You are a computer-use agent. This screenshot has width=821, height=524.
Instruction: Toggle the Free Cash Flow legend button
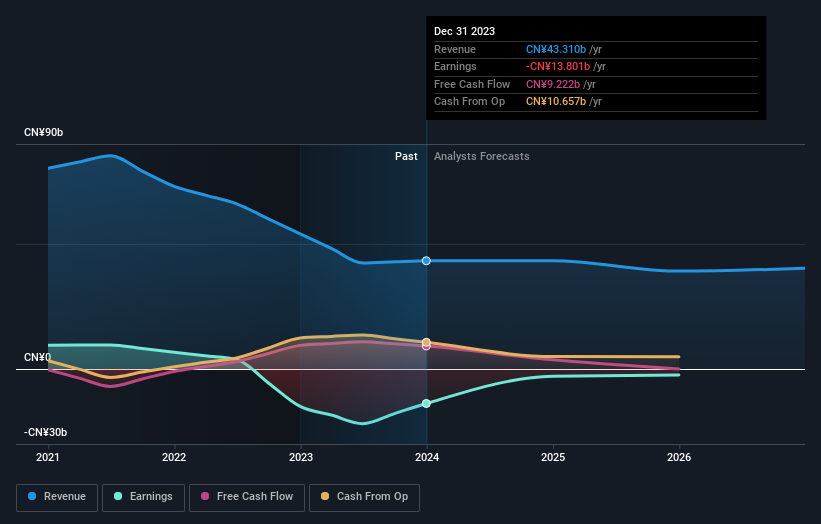(x=247, y=497)
